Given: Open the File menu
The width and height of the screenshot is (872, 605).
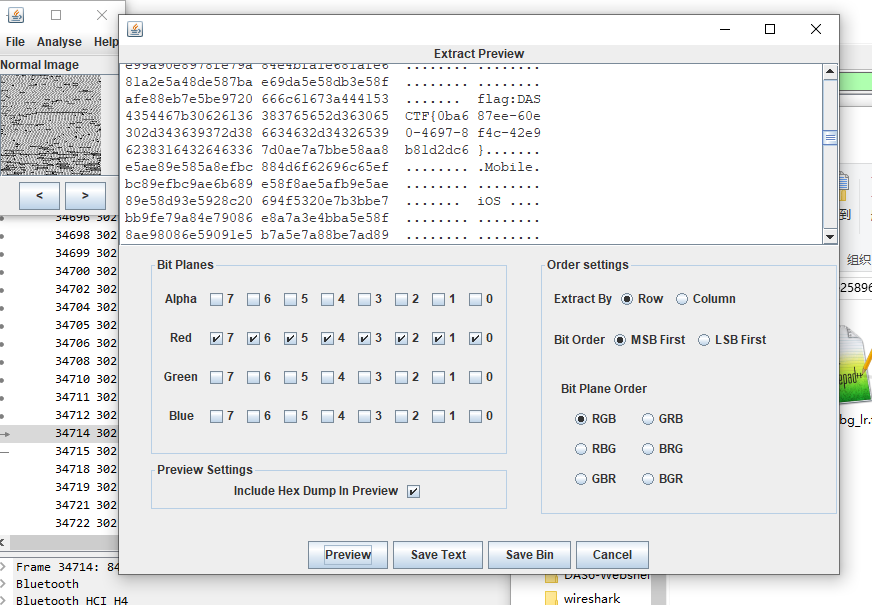Looking at the screenshot, I should coord(15,42).
